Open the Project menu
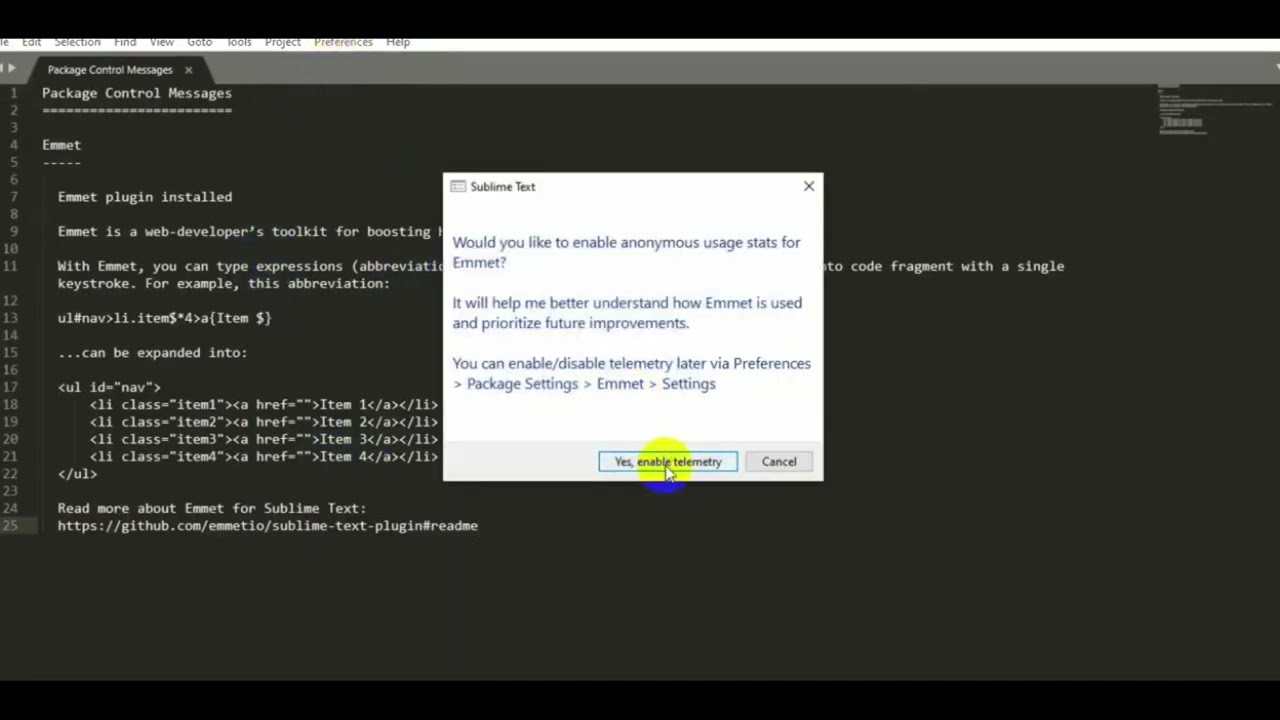Screen dimensions: 1280x720 pyautogui.click(x=283, y=42)
